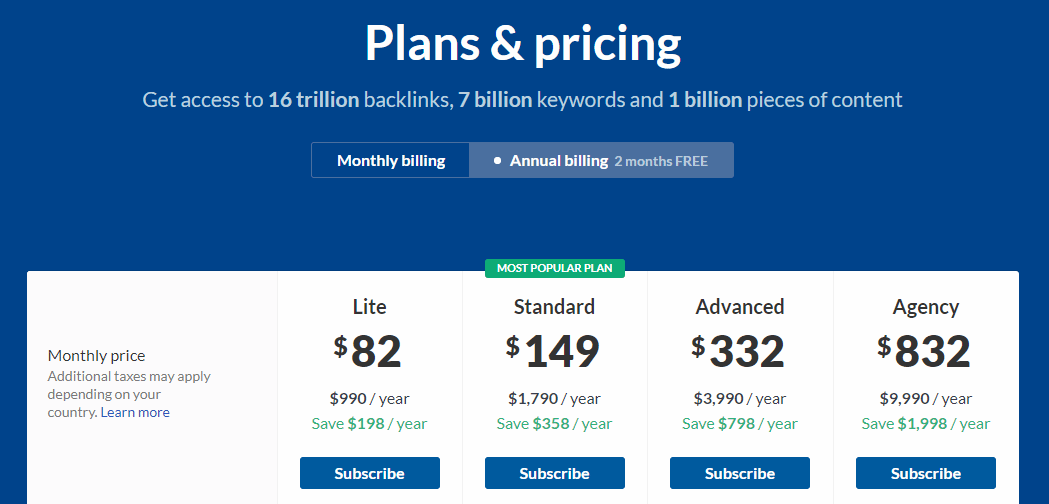Click the $832 Agency monthly price
The height and width of the screenshot is (504, 1049).
[925, 351]
